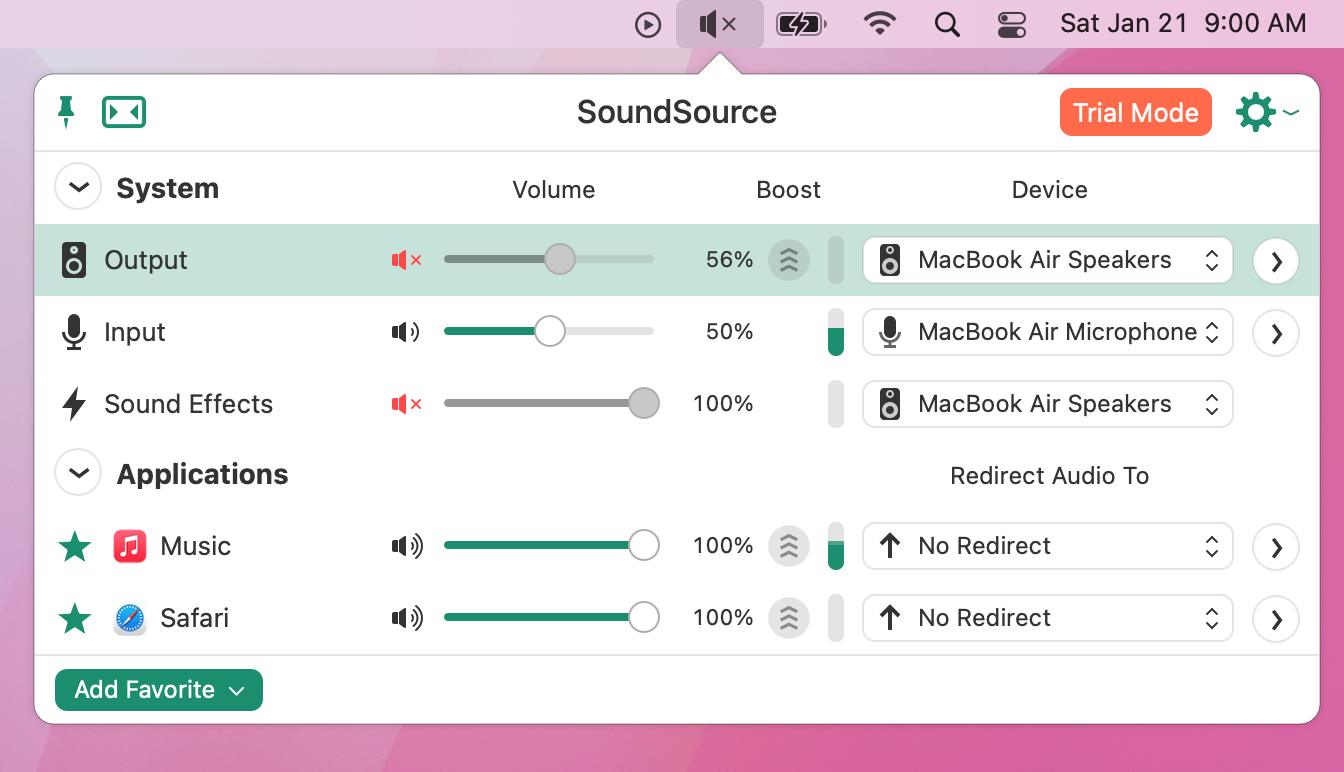Open the Add Favorite menu
The image size is (1344, 772).
(159, 690)
